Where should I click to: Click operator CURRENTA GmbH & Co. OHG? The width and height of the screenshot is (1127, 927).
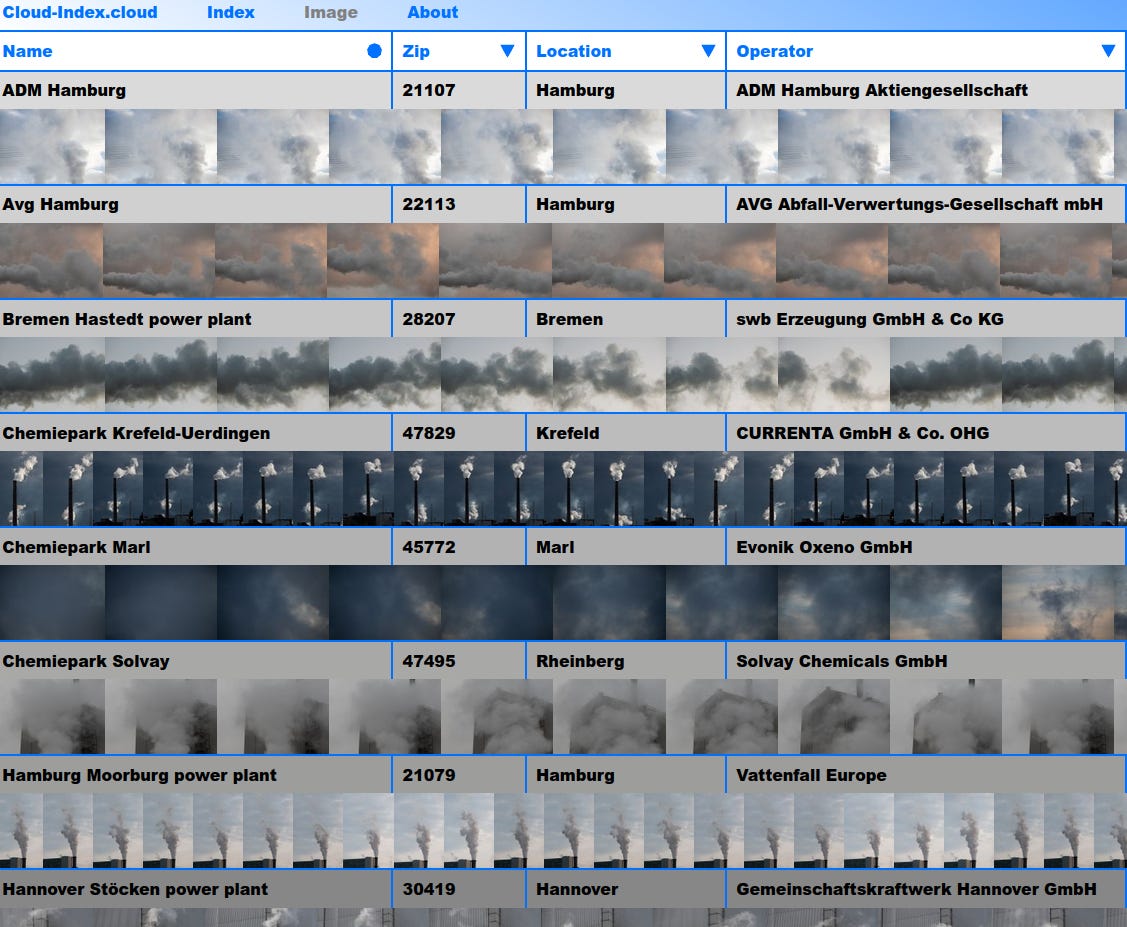pyautogui.click(x=862, y=433)
